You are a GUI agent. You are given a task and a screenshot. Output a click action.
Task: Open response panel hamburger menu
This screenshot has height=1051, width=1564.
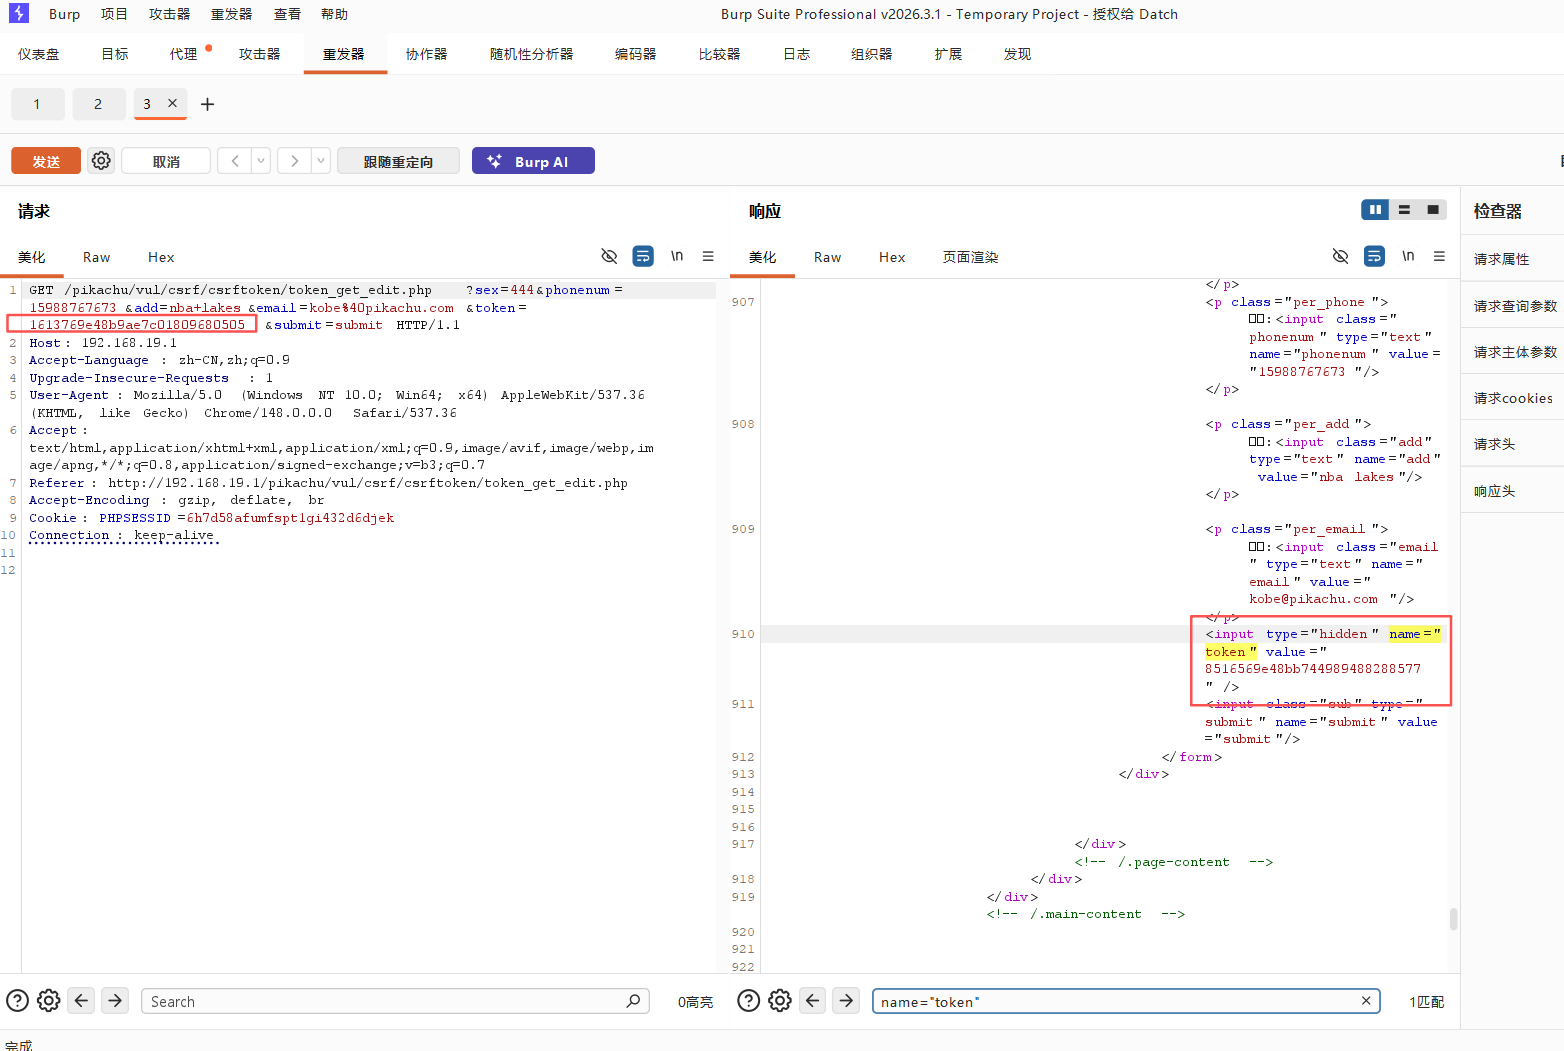coord(1439,256)
